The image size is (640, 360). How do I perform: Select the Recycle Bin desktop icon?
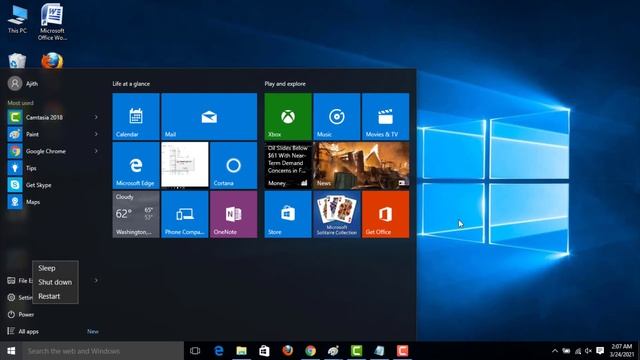tap(17, 61)
